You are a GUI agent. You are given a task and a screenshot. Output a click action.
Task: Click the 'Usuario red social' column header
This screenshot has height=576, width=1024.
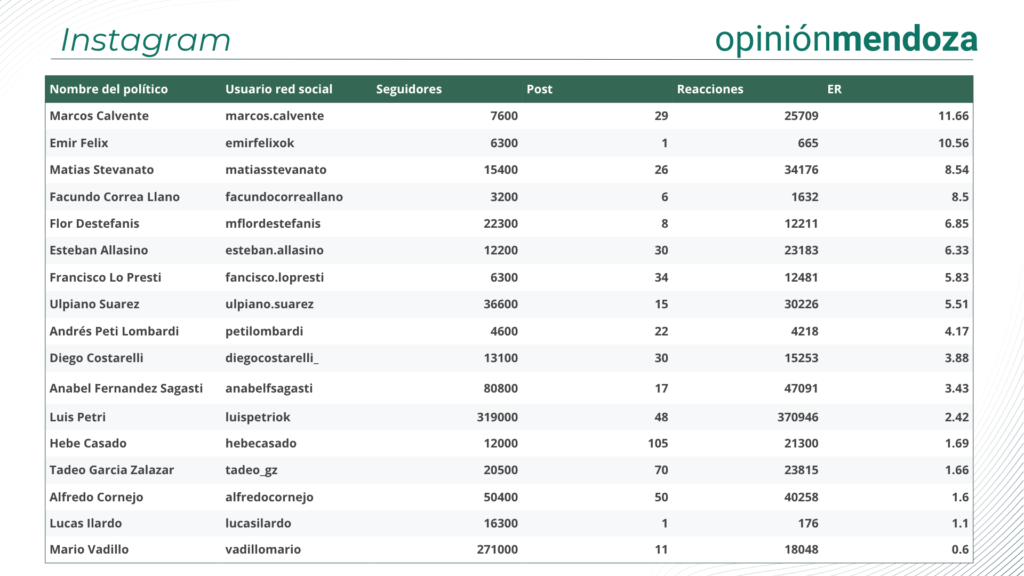point(279,89)
